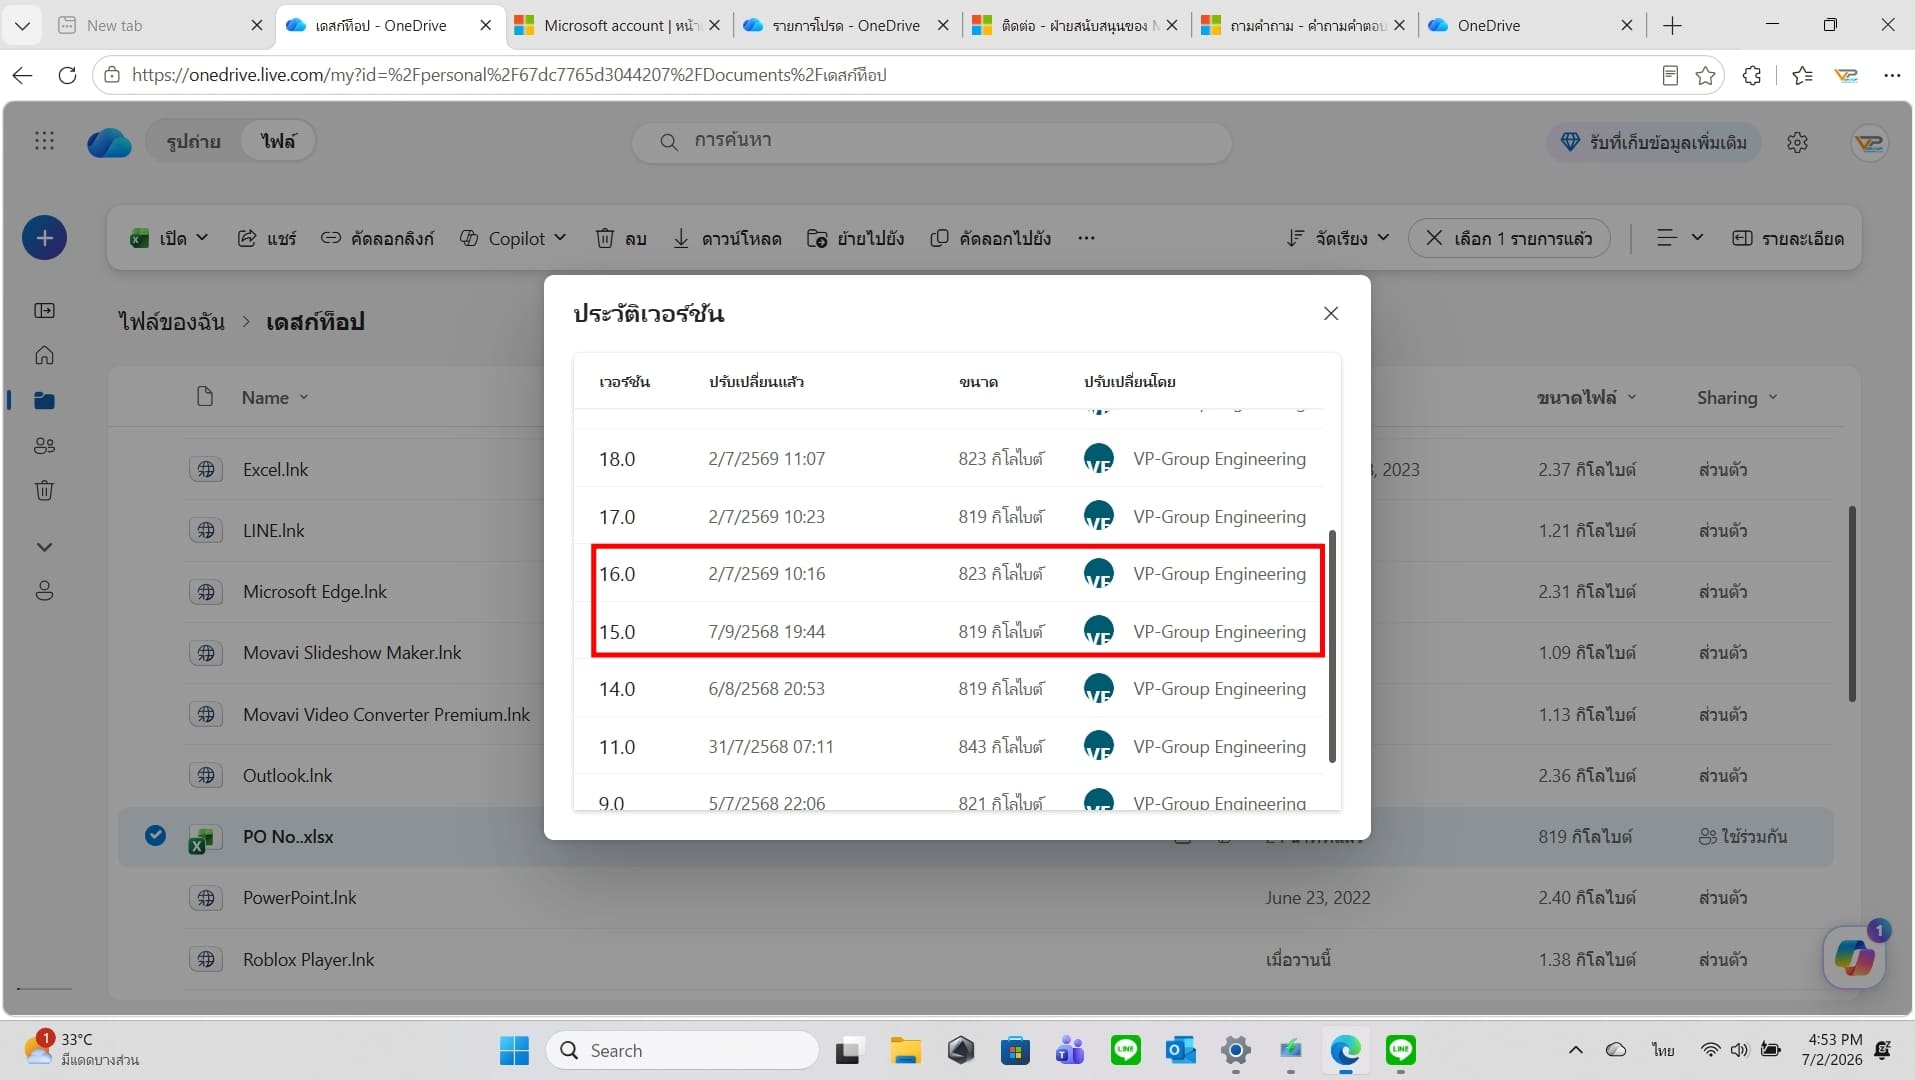Open the Copilot floating chat icon
Screen dimensions: 1915x1080
[1855, 957]
